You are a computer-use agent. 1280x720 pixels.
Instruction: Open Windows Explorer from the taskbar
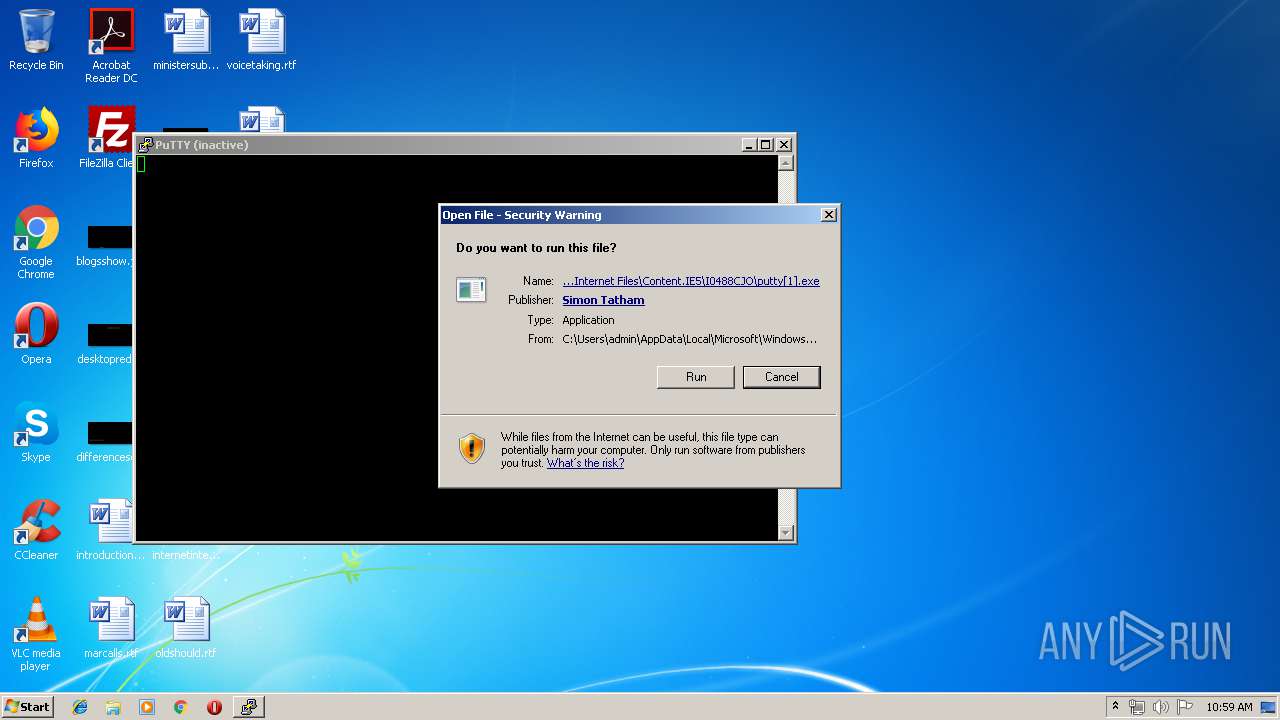tap(113, 707)
